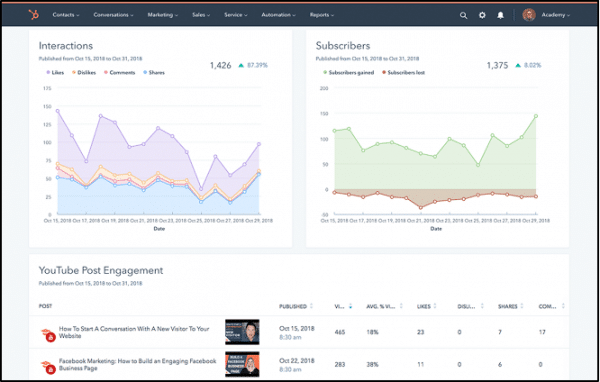Expand the Contacts dropdown menu
Viewport: 600px width, 382px height.
point(66,15)
